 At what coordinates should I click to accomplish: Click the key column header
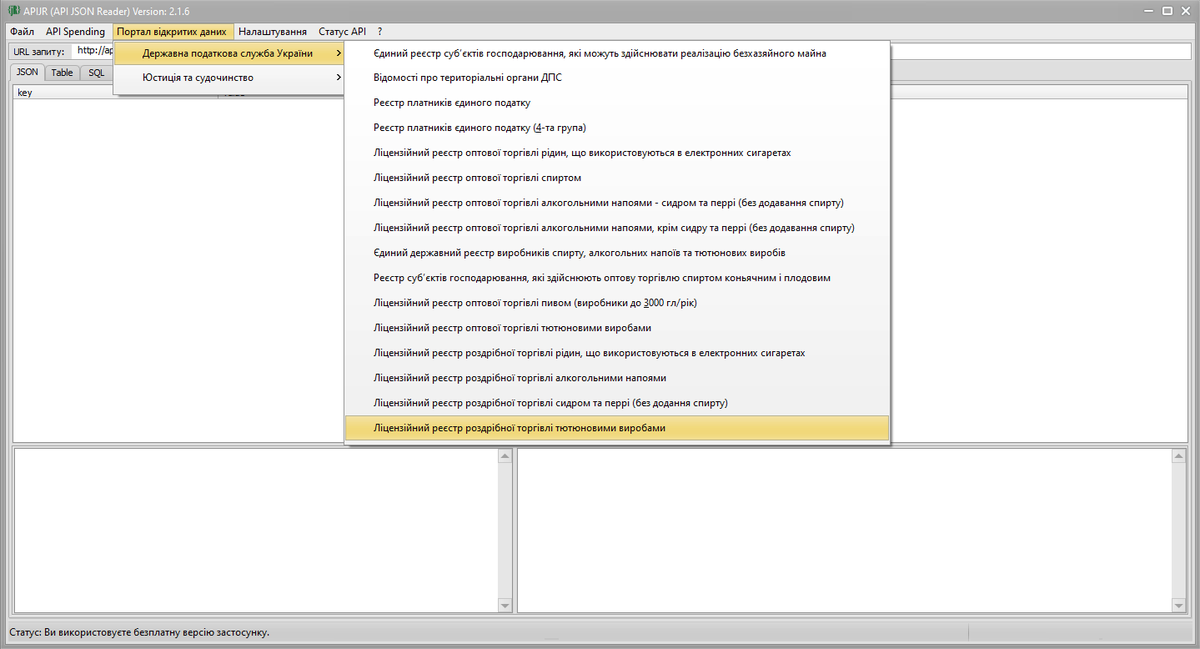tap(115, 92)
